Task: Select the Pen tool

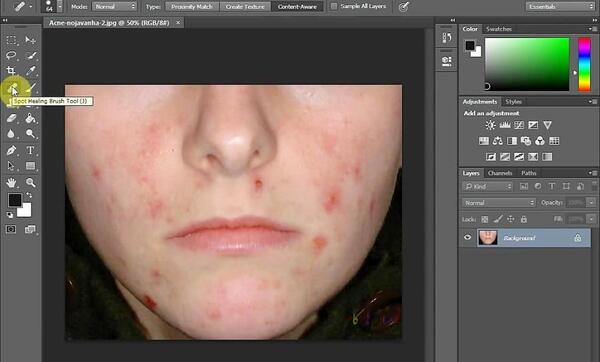Action: 11,150
